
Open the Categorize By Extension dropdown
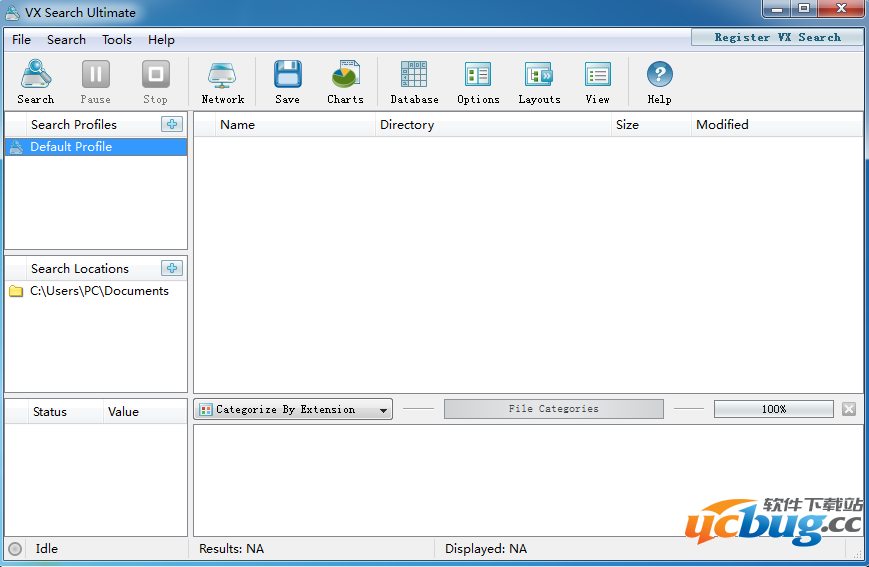(293, 409)
